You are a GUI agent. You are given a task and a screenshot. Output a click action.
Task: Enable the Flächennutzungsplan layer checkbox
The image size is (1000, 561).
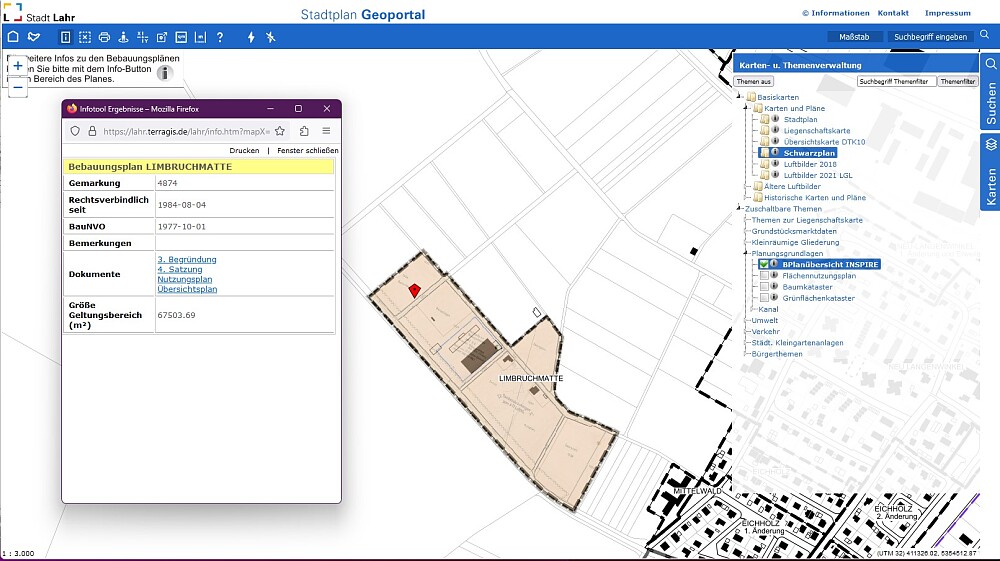click(764, 275)
